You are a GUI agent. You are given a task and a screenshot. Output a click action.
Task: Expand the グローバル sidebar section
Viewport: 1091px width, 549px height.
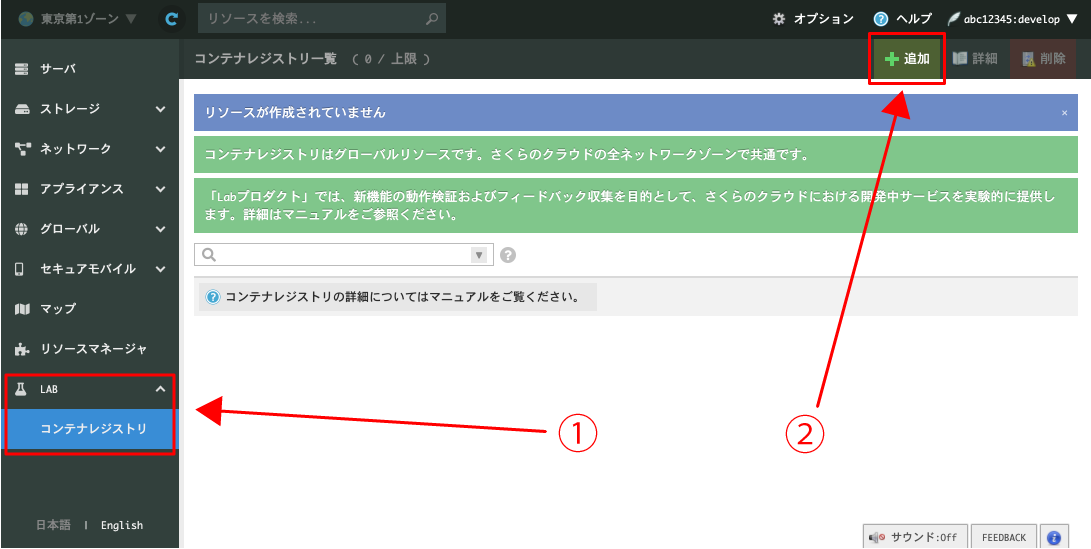coord(89,228)
